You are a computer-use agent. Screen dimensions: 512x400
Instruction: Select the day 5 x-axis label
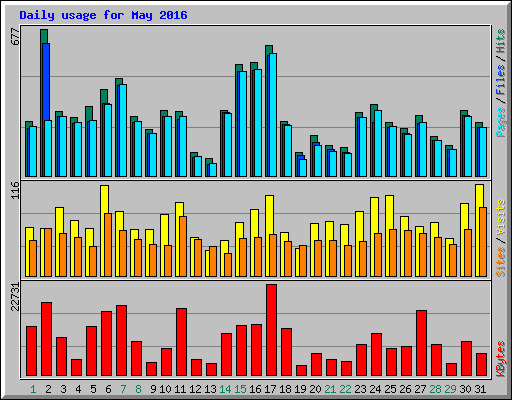[93, 389]
